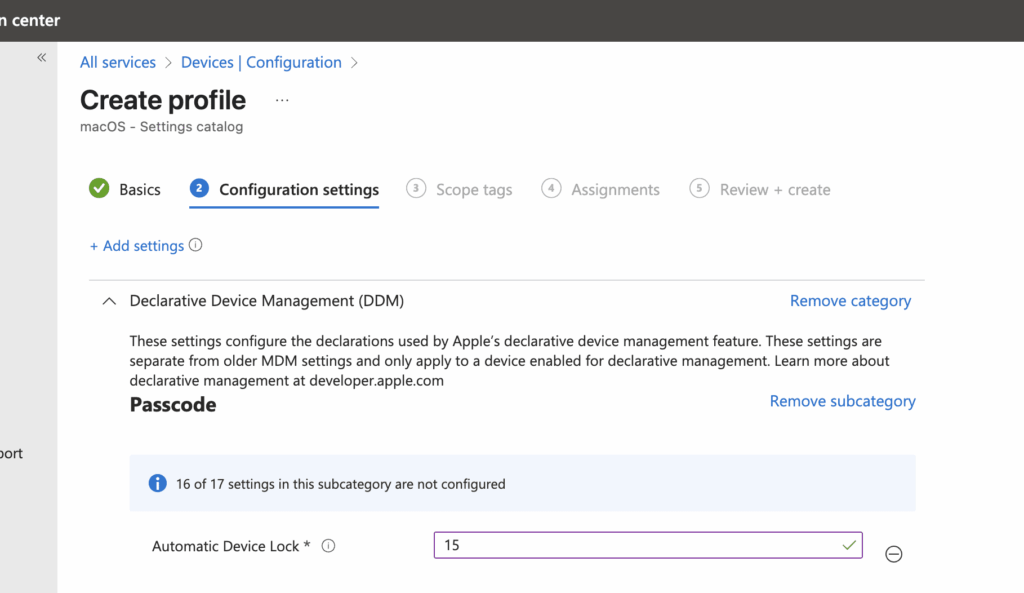Click the blue info icon in the banner
Image resolution: width=1024 pixels, height=593 pixels.
pos(157,484)
